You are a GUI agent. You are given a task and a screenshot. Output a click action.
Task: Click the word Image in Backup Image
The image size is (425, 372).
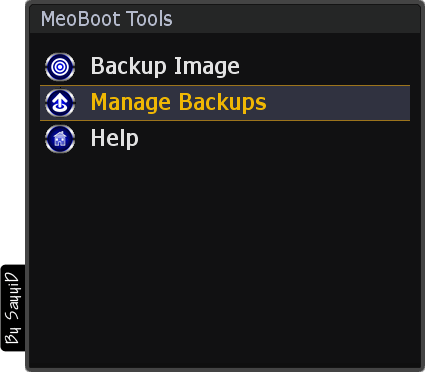(207, 67)
